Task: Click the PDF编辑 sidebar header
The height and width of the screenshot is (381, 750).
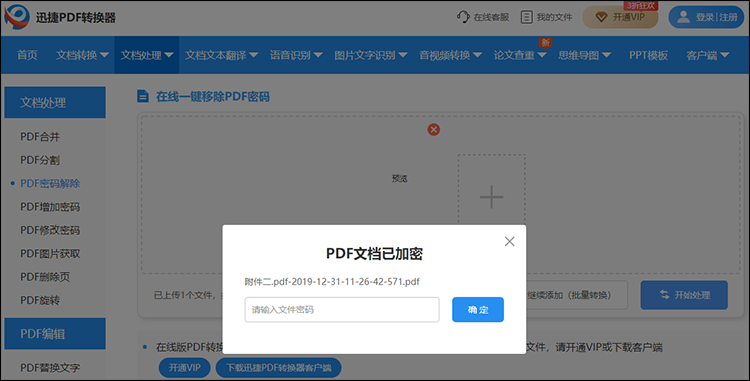Action: [55, 334]
